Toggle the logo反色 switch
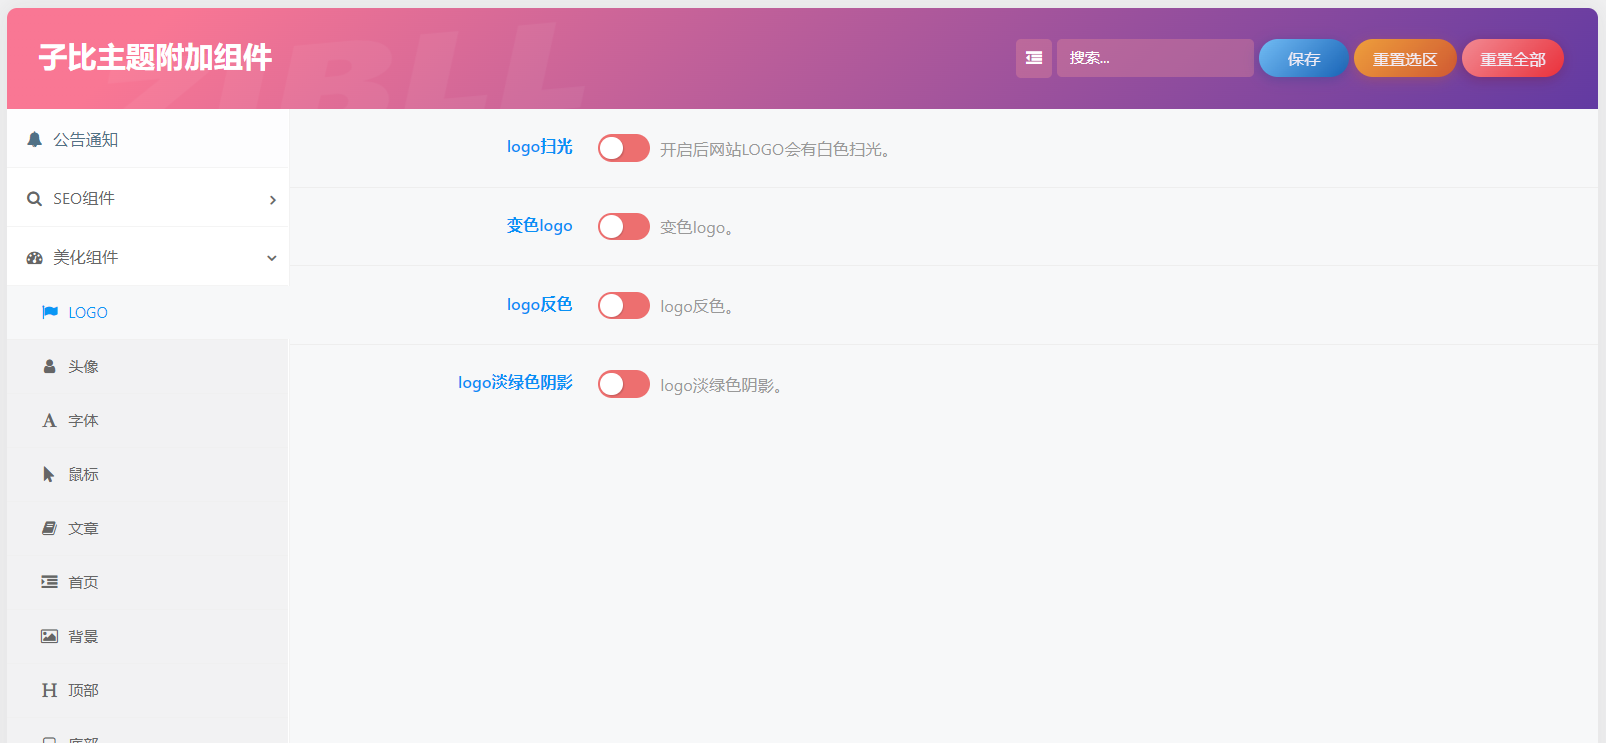This screenshot has width=1606, height=743. click(x=623, y=305)
